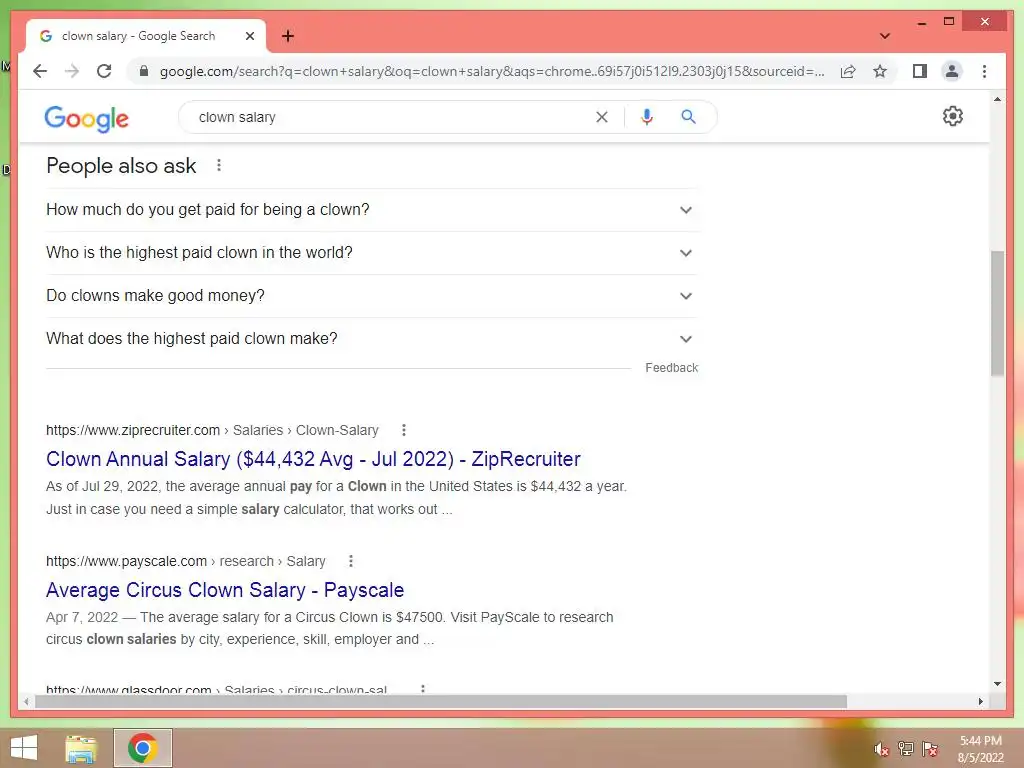Click the vertical scrollbar up arrow
The width and height of the screenshot is (1024, 768).
pos(997,99)
